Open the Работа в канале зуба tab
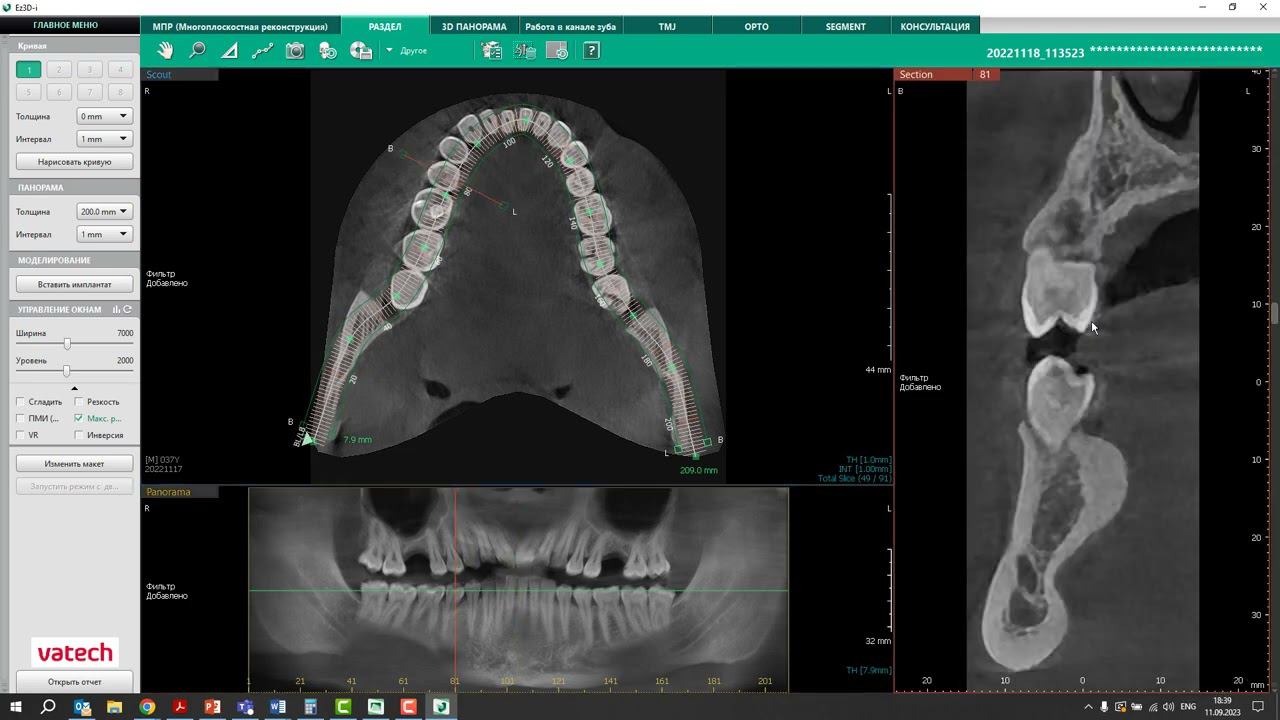1280x720 pixels. [570, 26]
